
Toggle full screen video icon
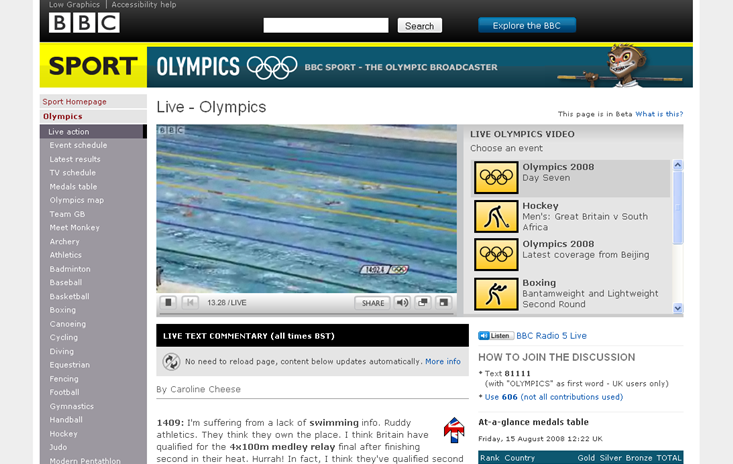444,303
